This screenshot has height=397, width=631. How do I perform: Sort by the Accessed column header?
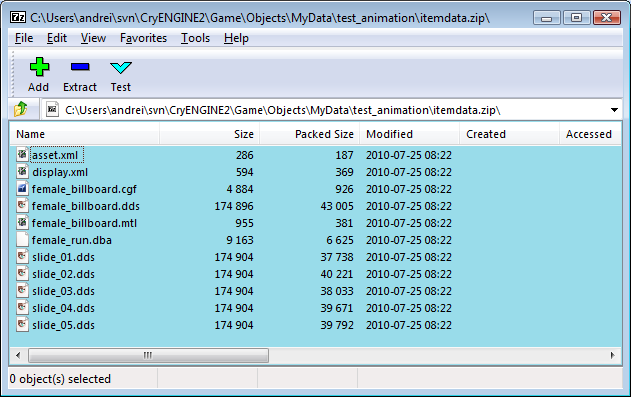pyautogui.click(x=590, y=134)
